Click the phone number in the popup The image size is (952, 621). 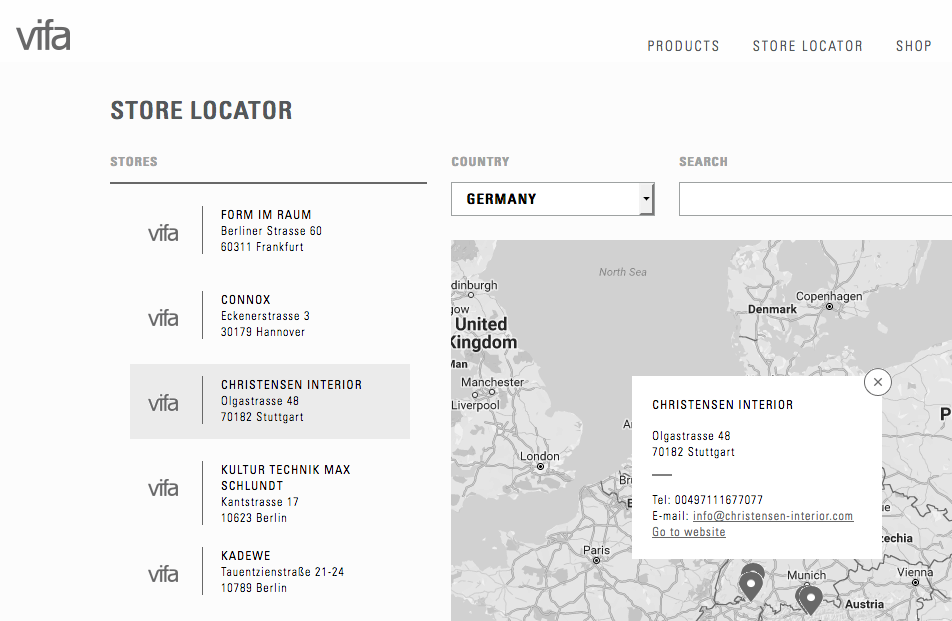pos(719,500)
